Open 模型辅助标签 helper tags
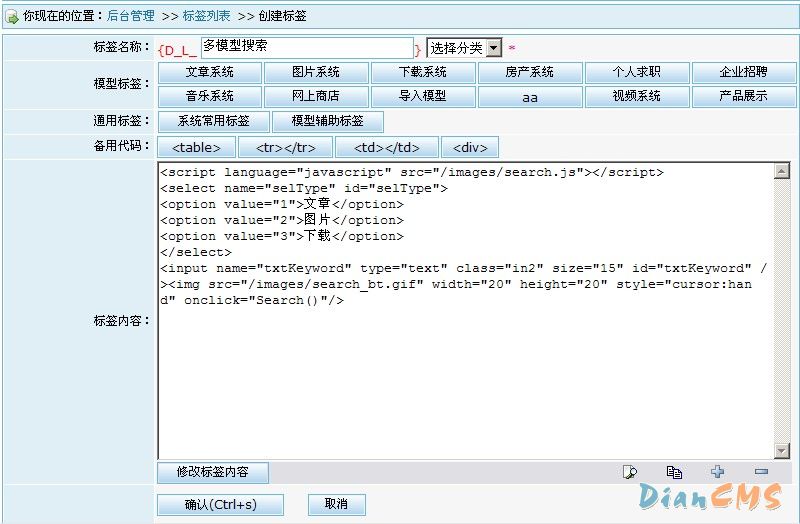The image size is (800, 524). tap(328, 121)
